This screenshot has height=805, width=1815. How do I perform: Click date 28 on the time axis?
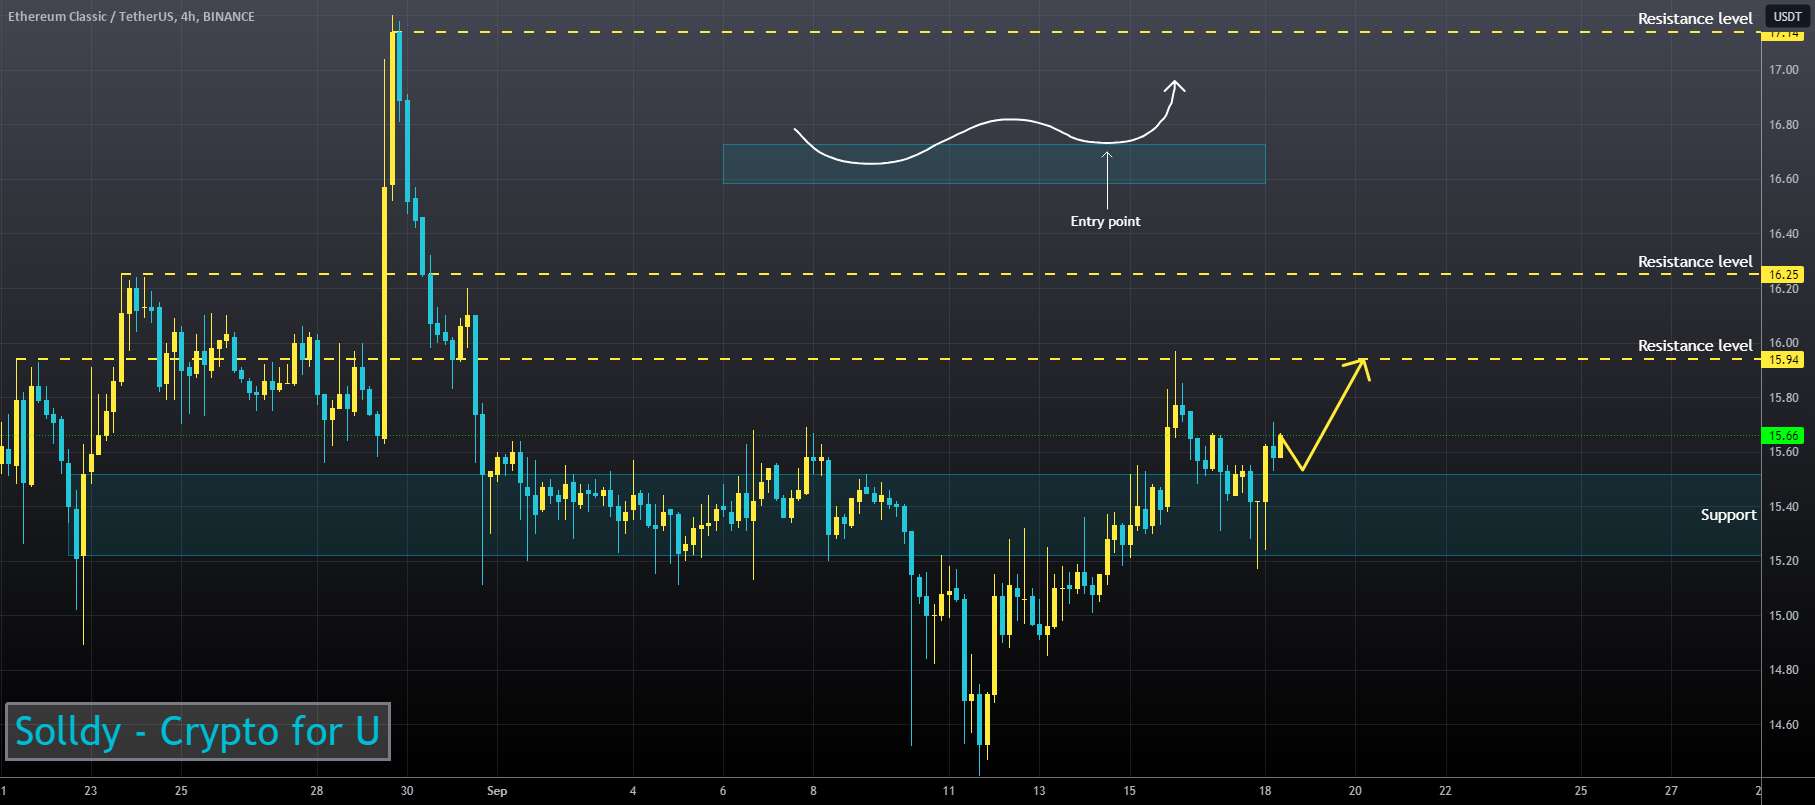(317, 791)
